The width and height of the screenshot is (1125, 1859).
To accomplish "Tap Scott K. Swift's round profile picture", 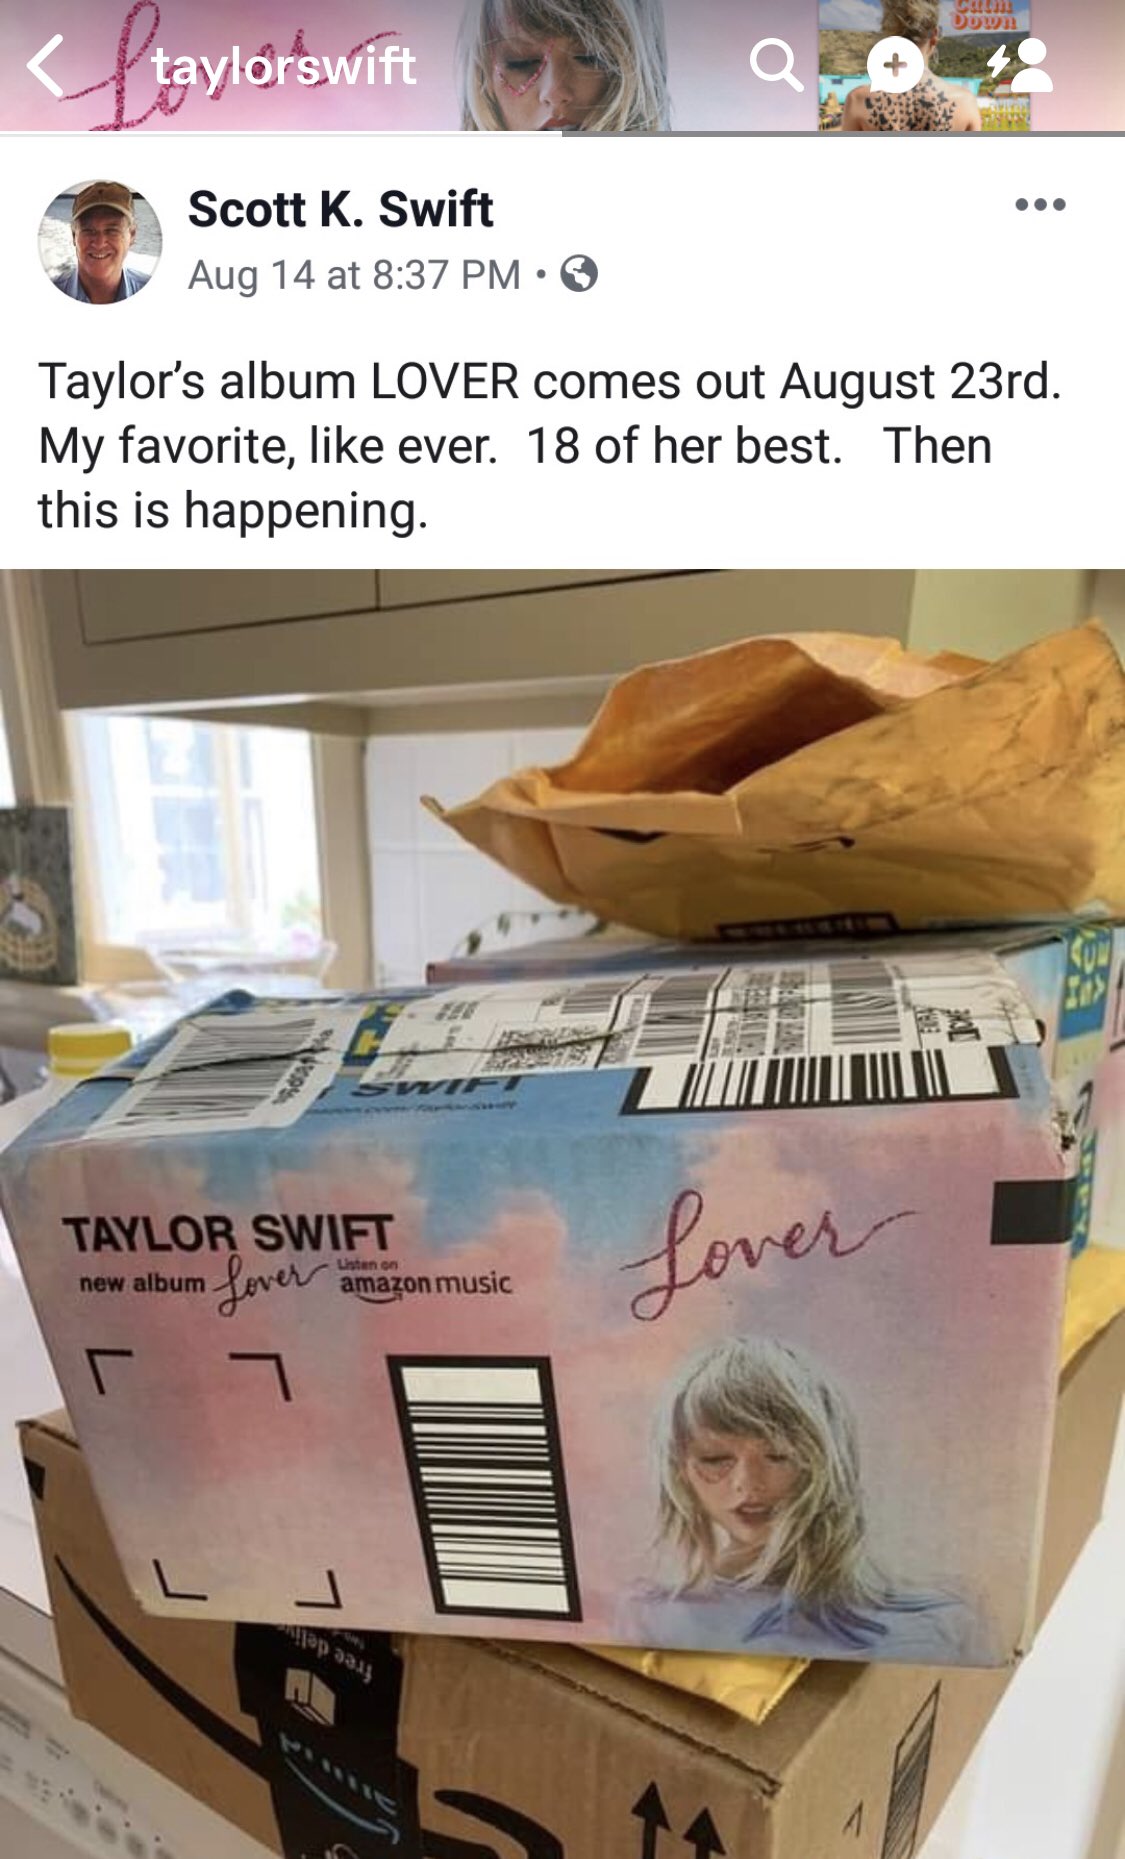I will [x=99, y=242].
